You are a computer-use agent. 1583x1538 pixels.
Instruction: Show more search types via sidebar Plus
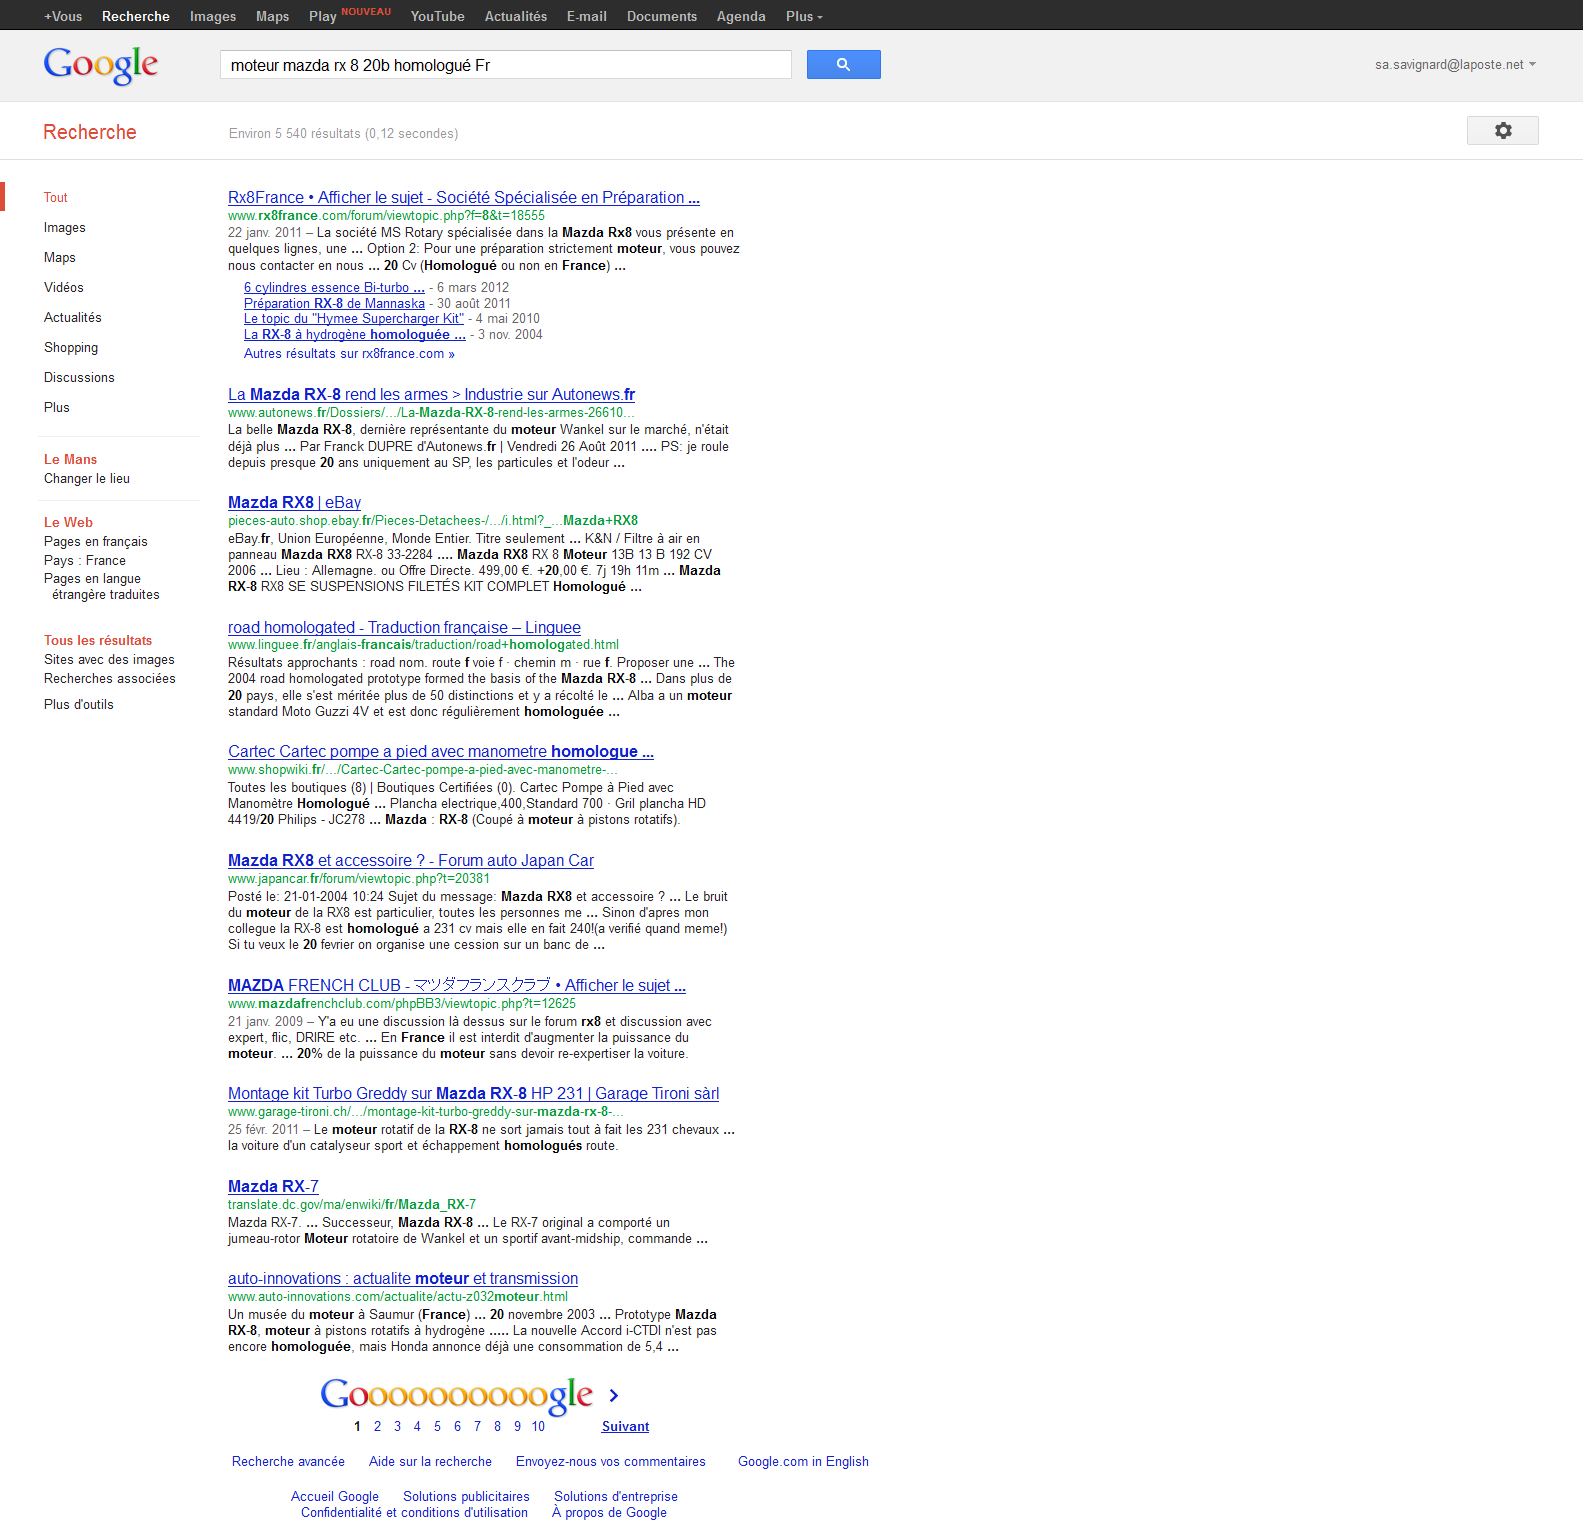click(x=57, y=408)
